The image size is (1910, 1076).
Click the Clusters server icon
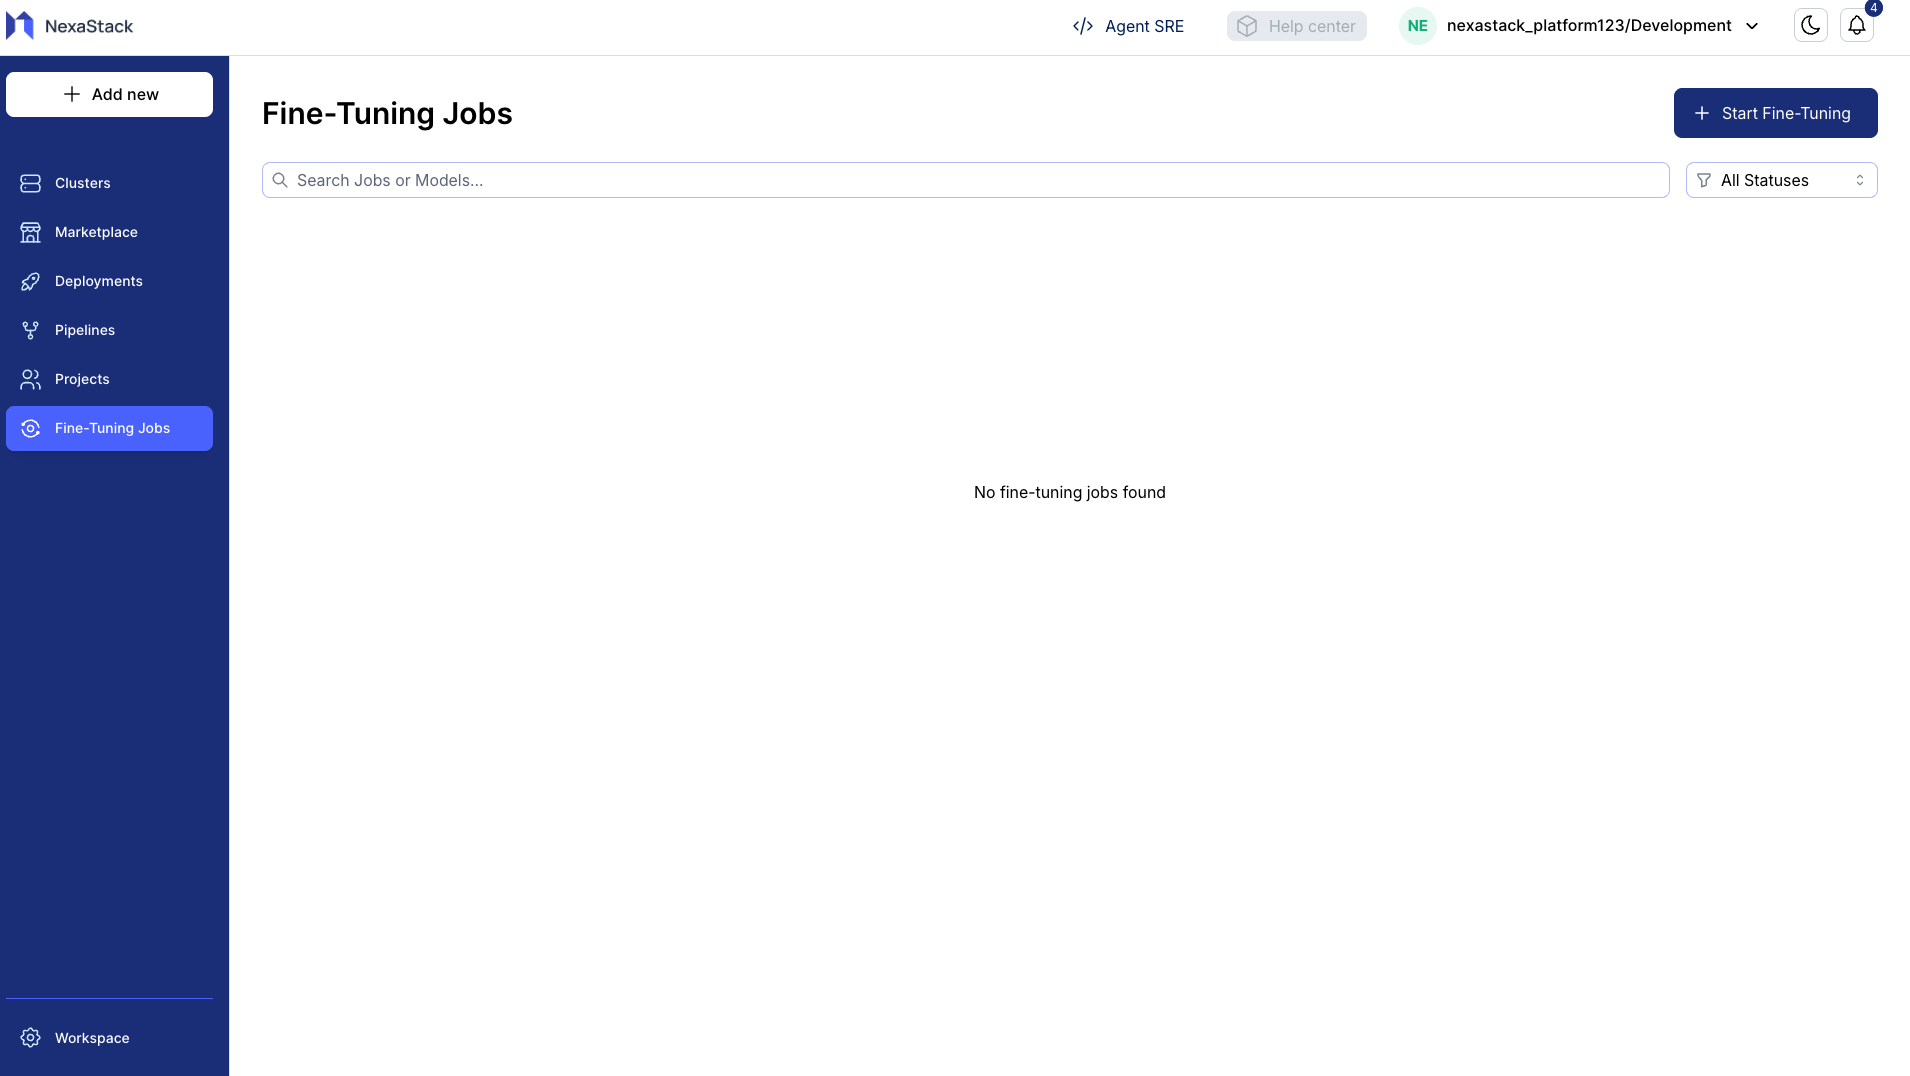[31, 183]
